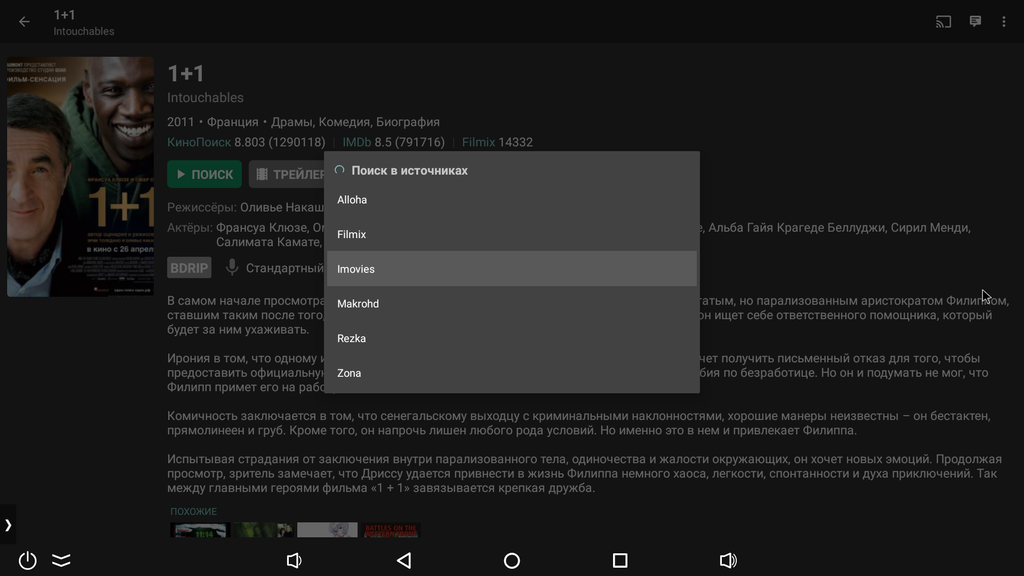
Task: Open the IMDb rating link
Action: pos(357,142)
